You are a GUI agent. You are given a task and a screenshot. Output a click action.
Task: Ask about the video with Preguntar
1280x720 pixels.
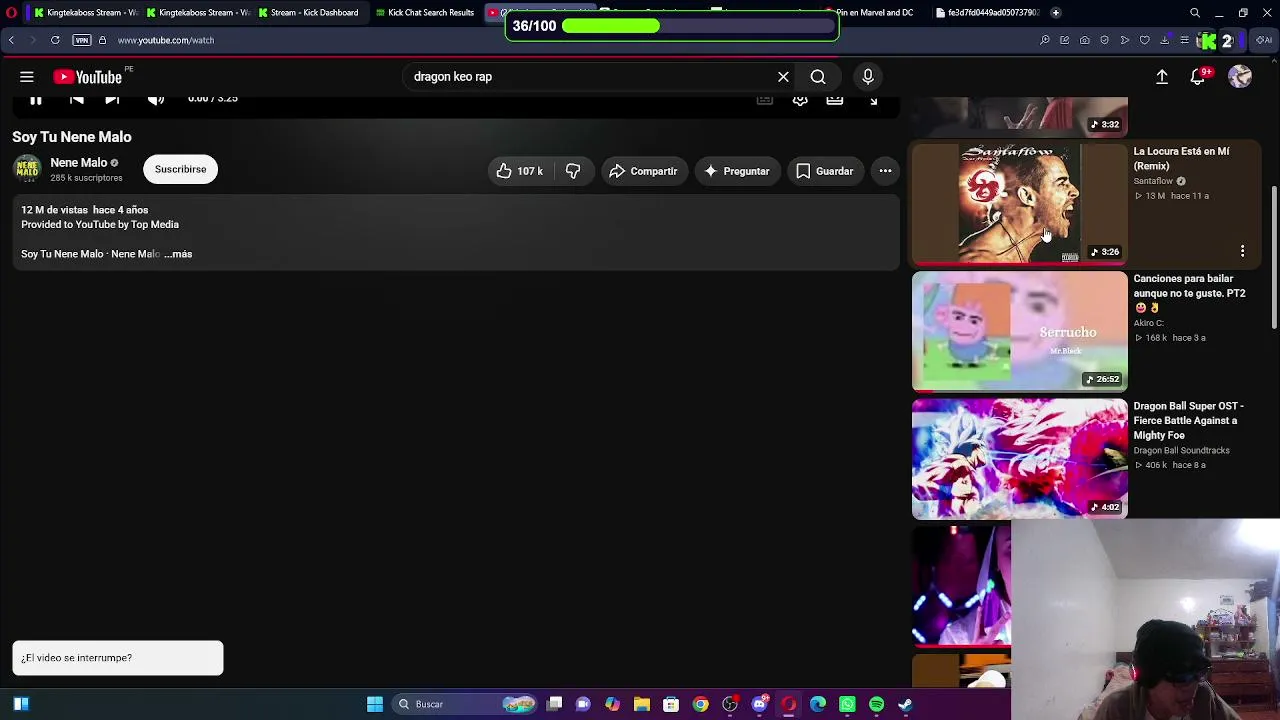pyautogui.click(x=736, y=171)
